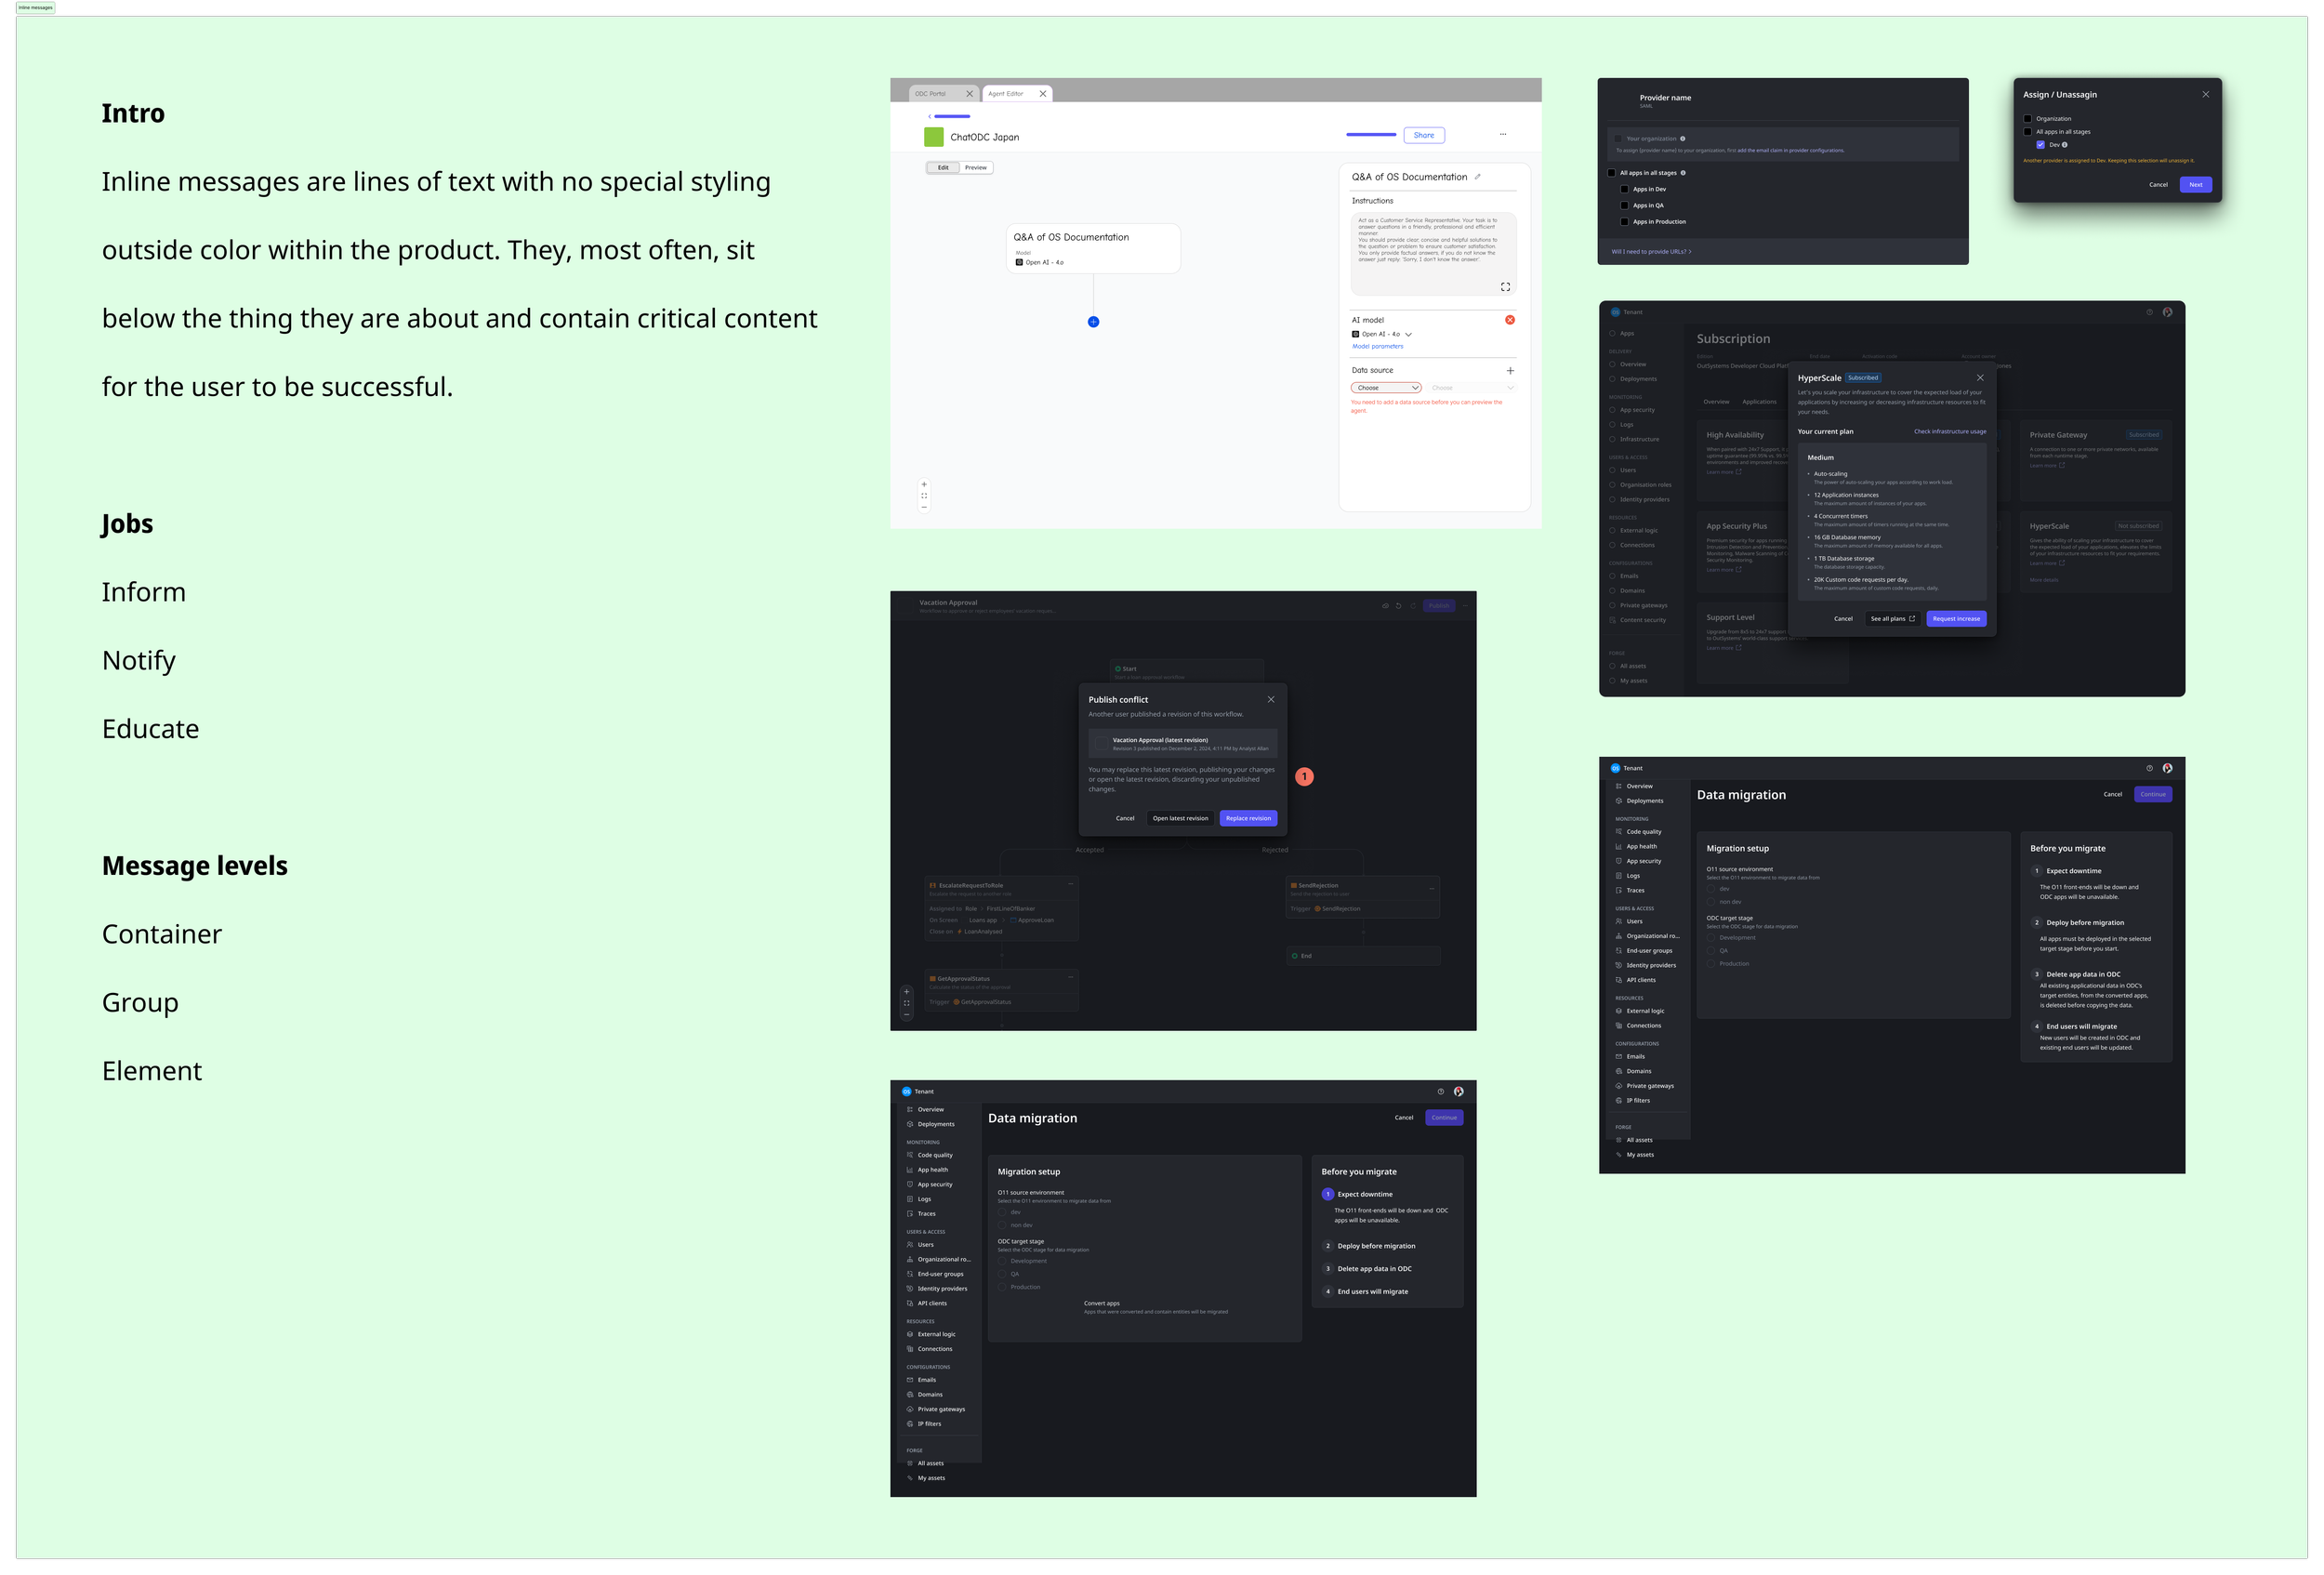2324x1575 pixels.
Task: Click the Request increase button in the HyperScale dialog
Action: coord(1955,619)
